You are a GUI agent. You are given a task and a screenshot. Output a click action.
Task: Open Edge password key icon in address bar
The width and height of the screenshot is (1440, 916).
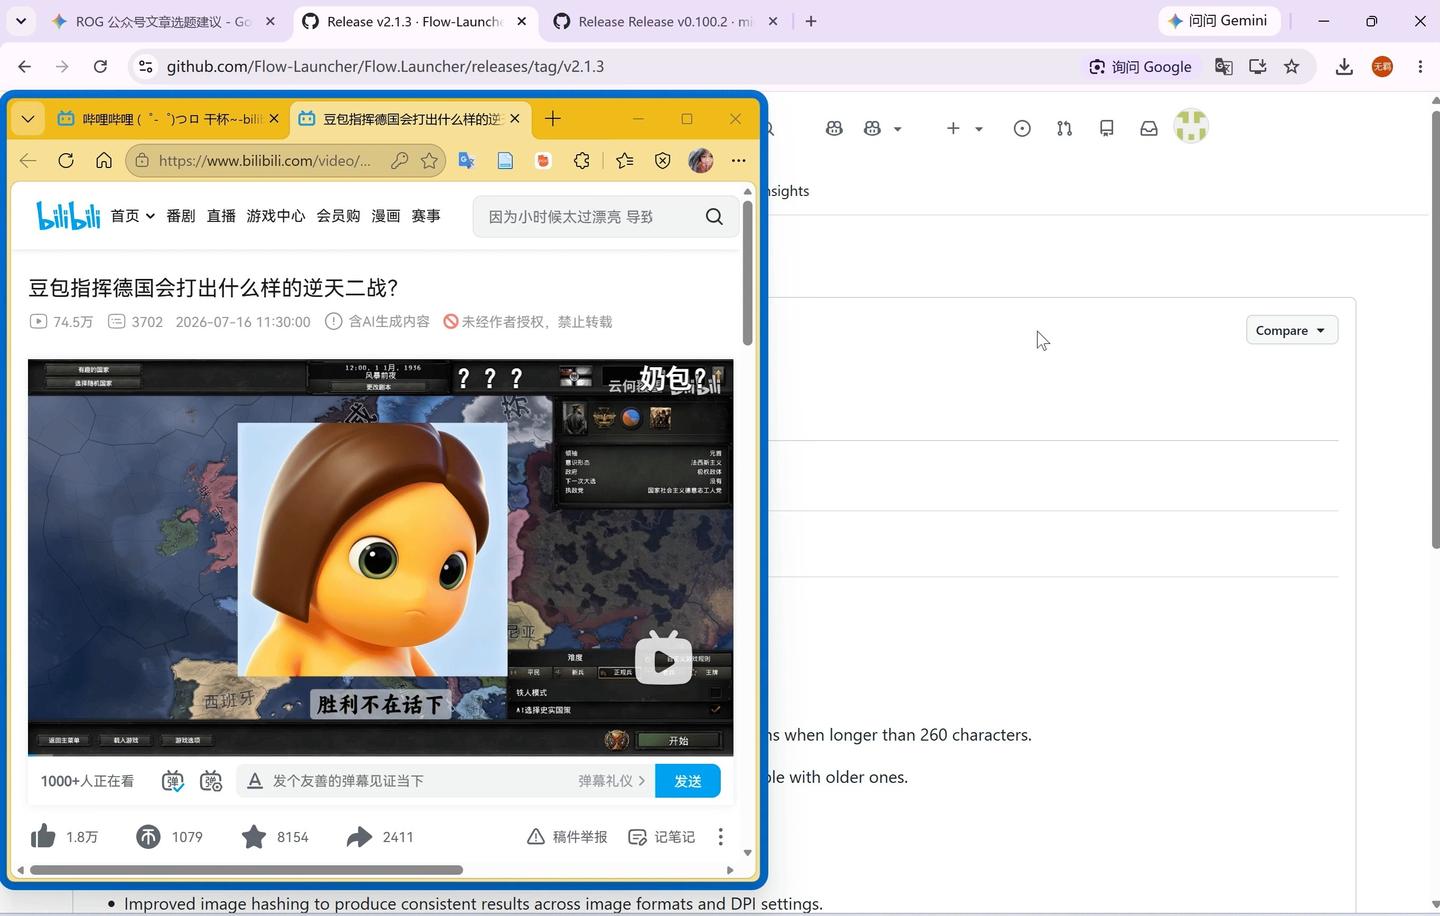click(399, 160)
